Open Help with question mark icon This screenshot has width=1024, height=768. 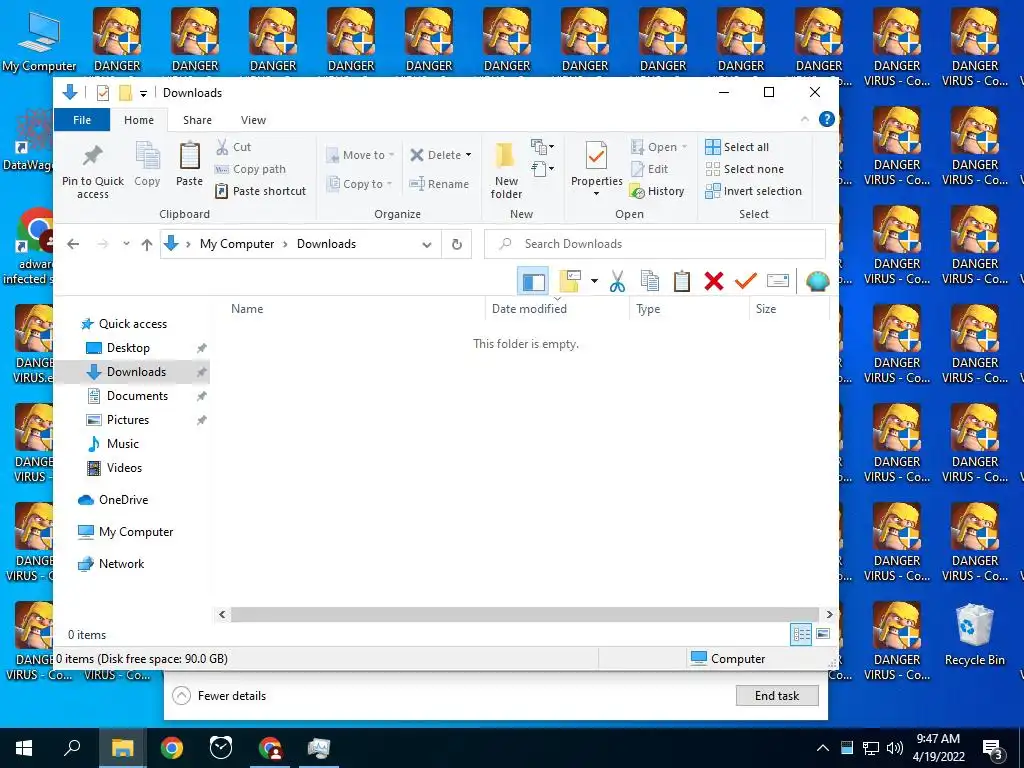pyautogui.click(x=827, y=119)
